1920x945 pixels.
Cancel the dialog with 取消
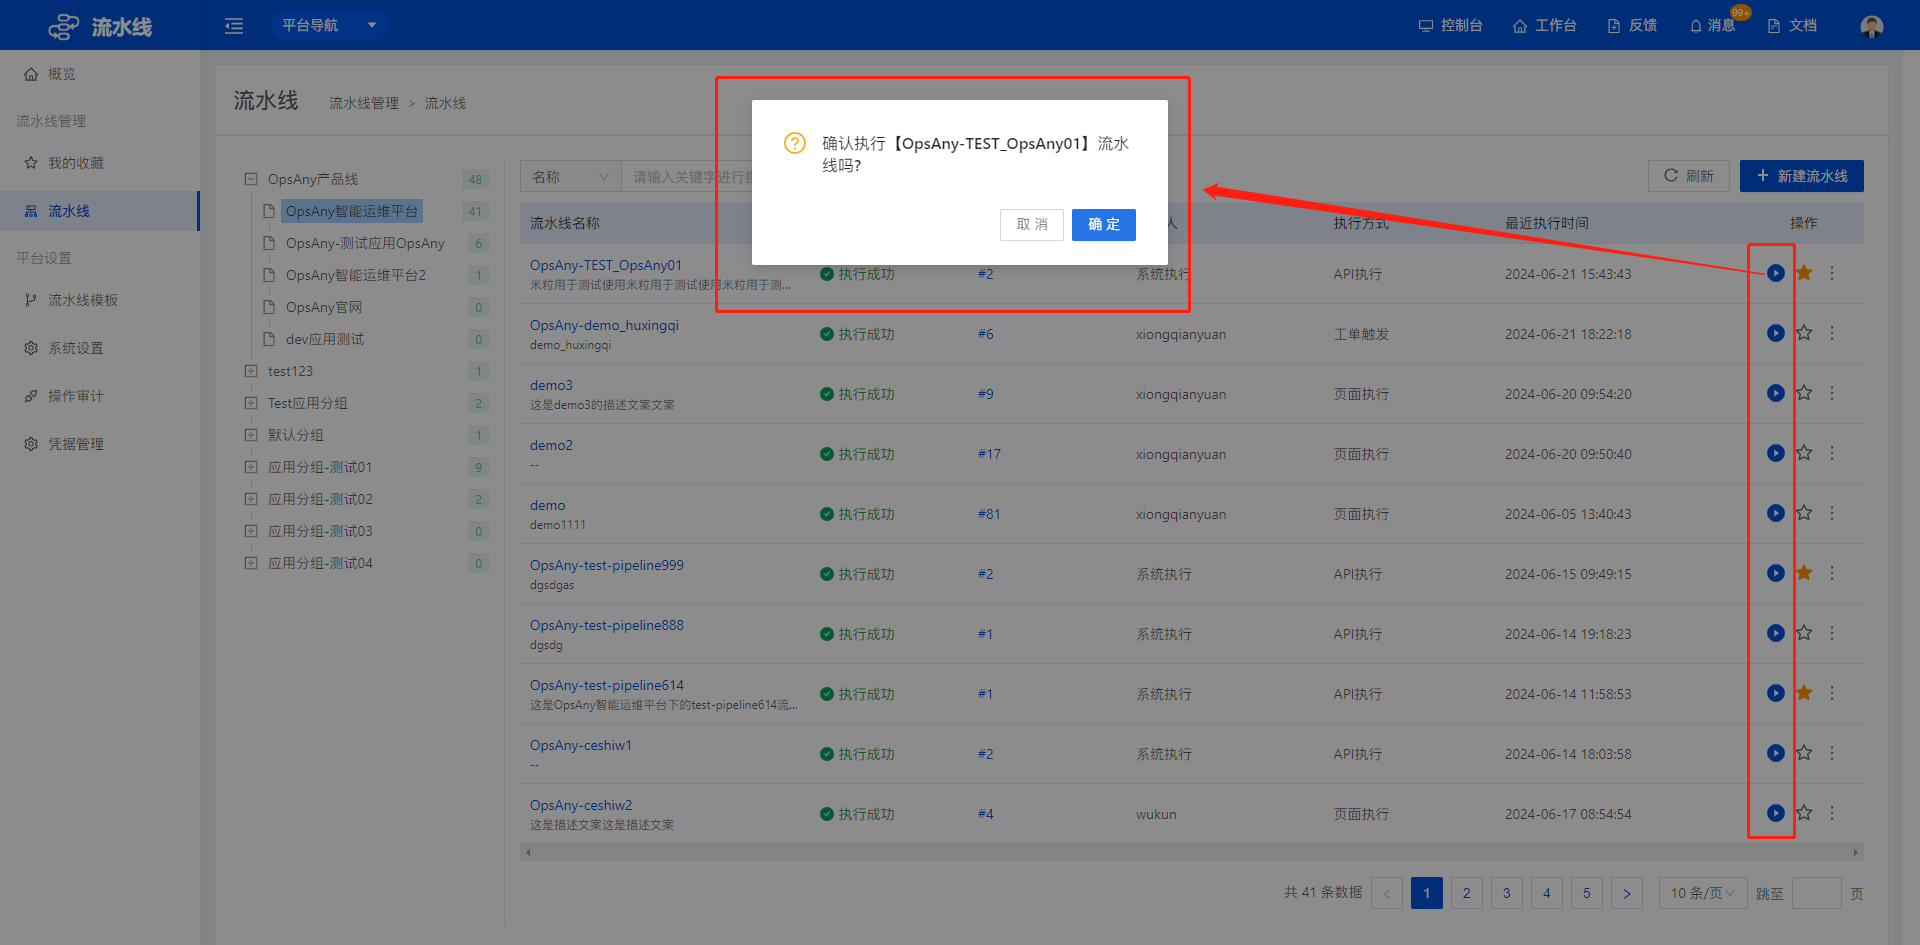pyautogui.click(x=1032, y=225)
